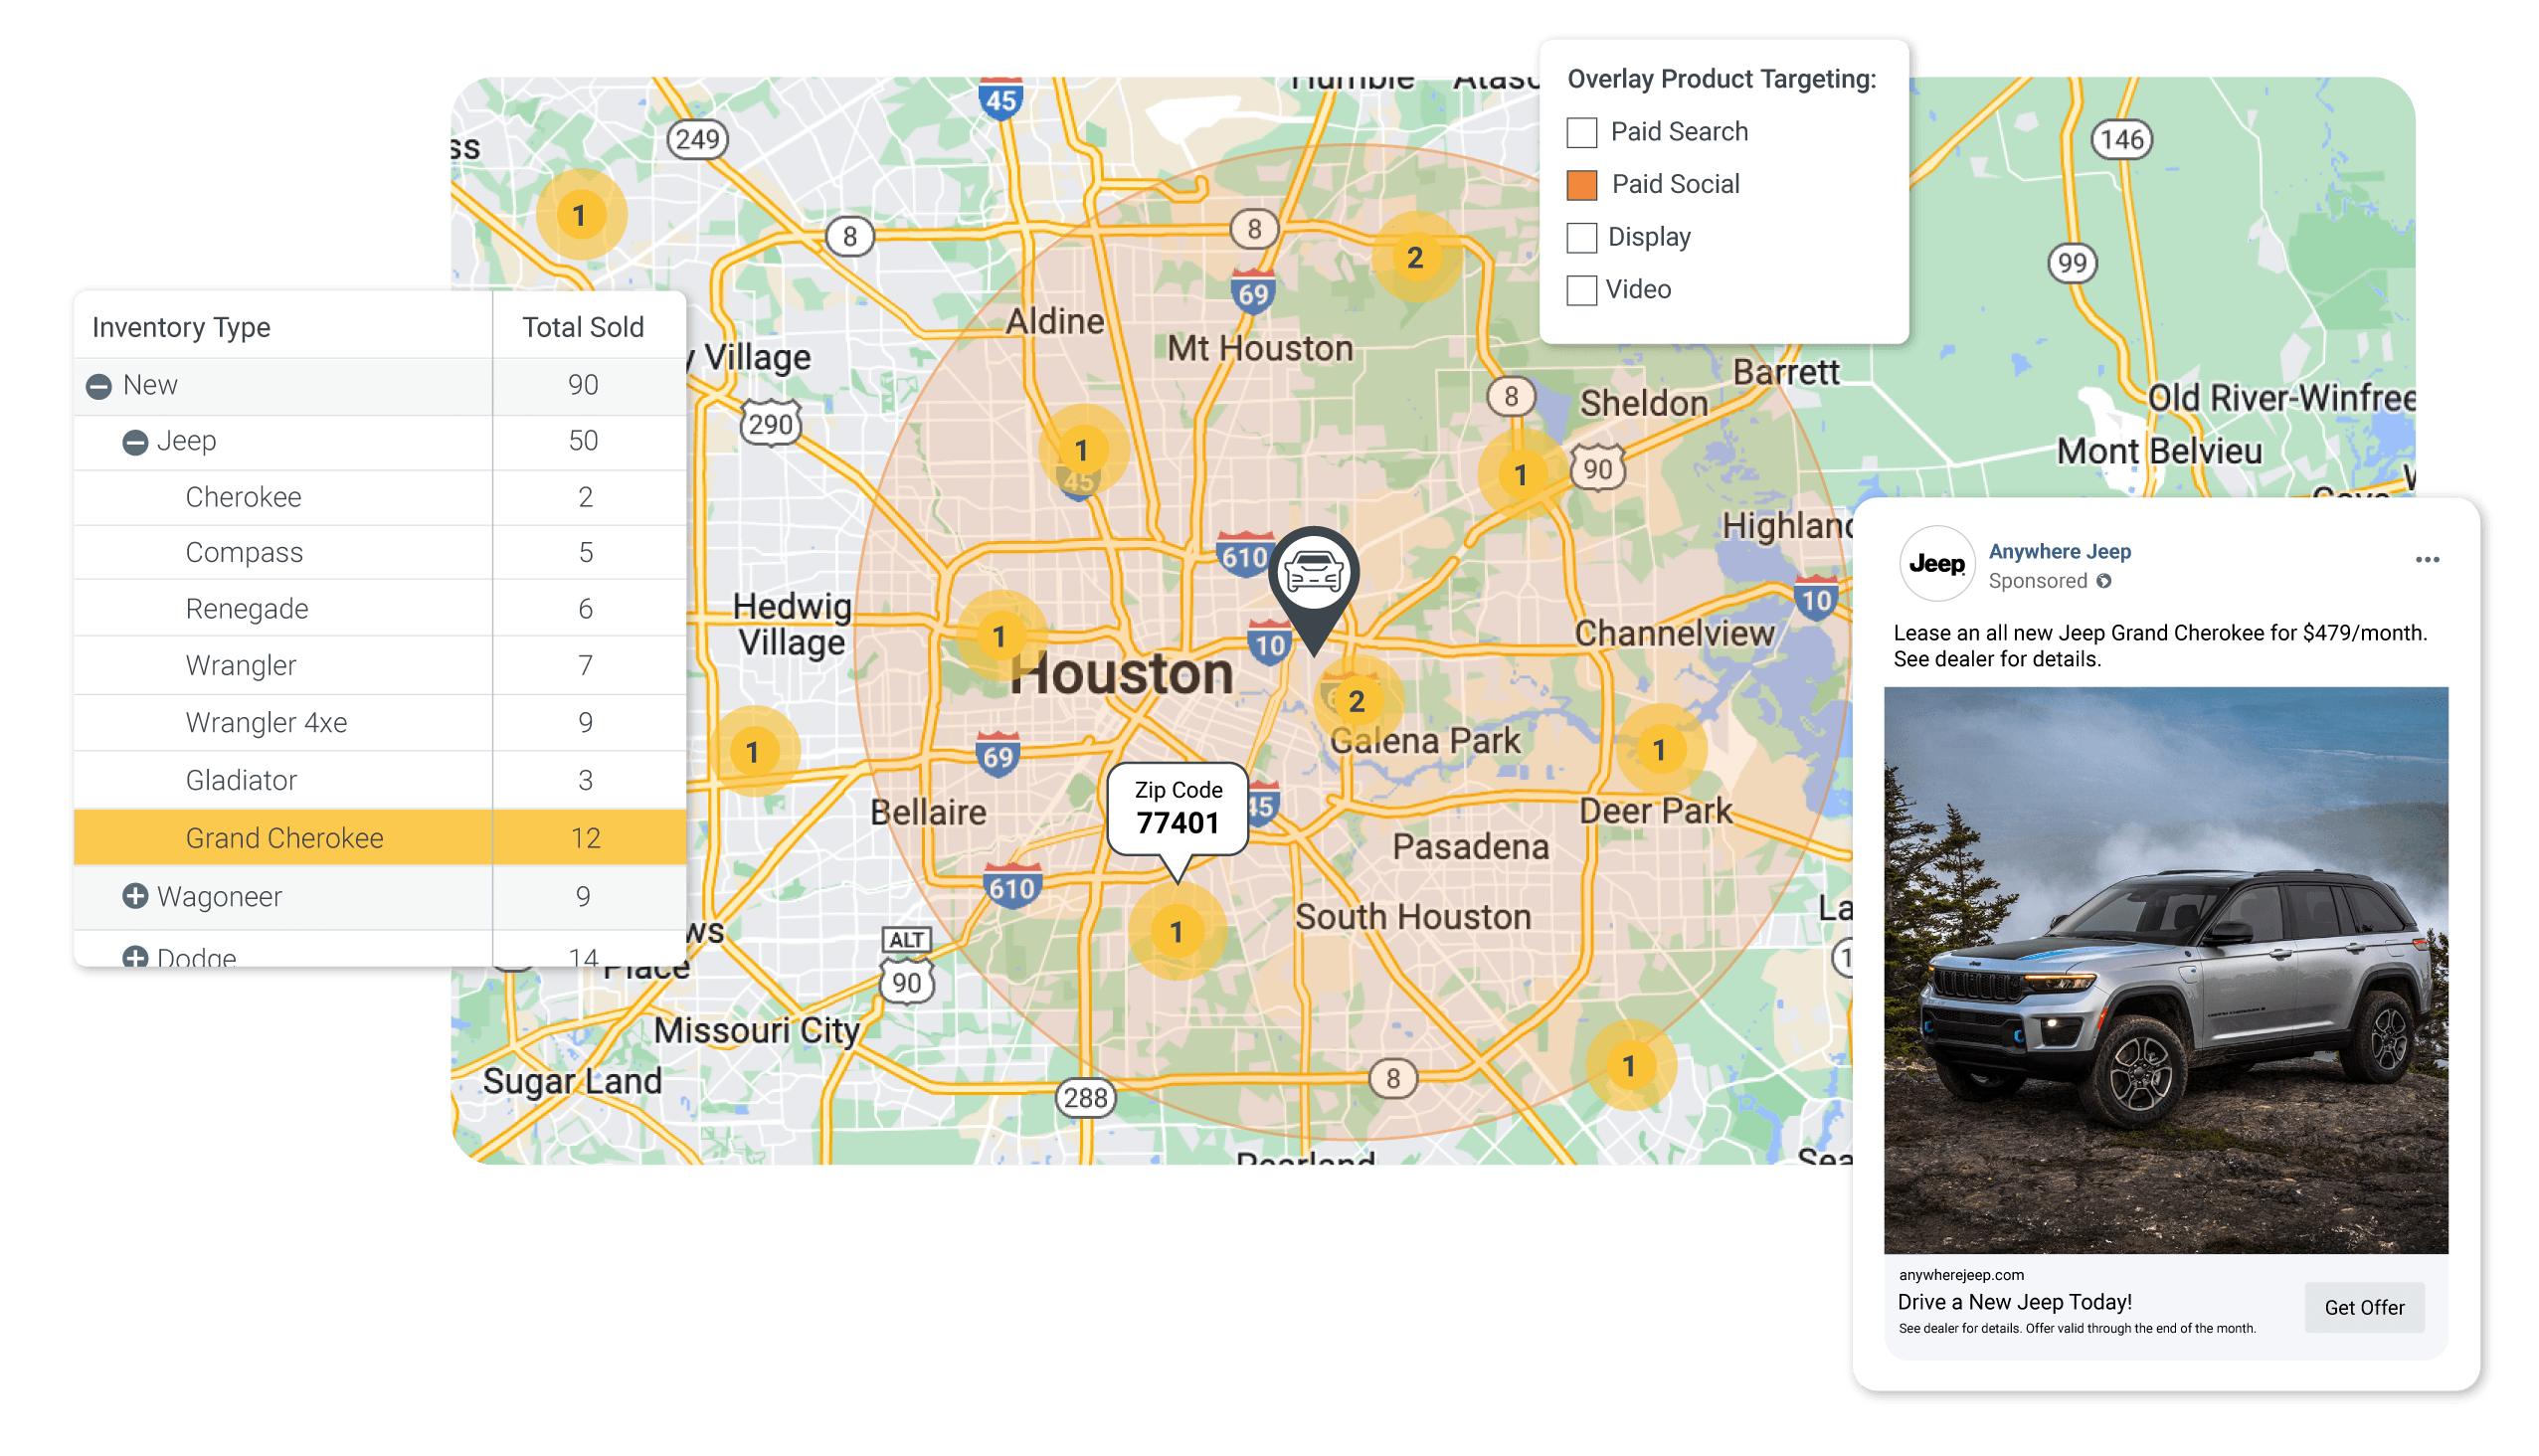The image size is (2539, 1456).
Task: Expand the Wagoneer row
Action: [x=135, y=896]
